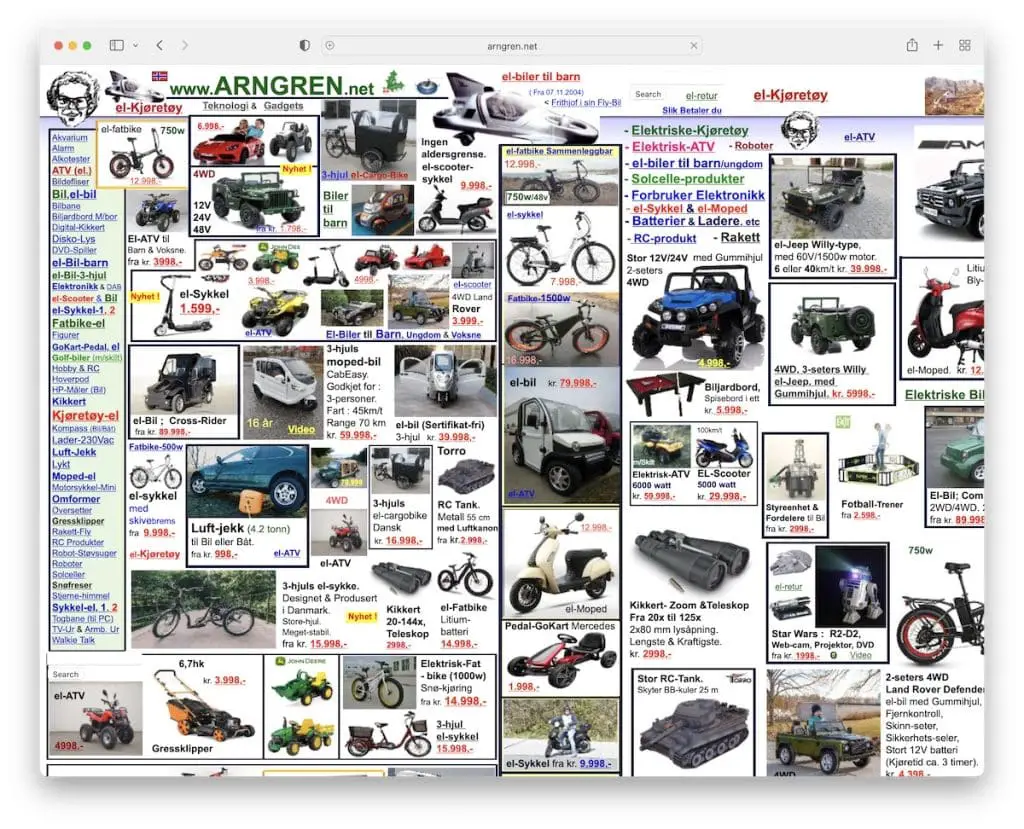
Task: Show the tab overview grid icon
Action: point(965,45)
